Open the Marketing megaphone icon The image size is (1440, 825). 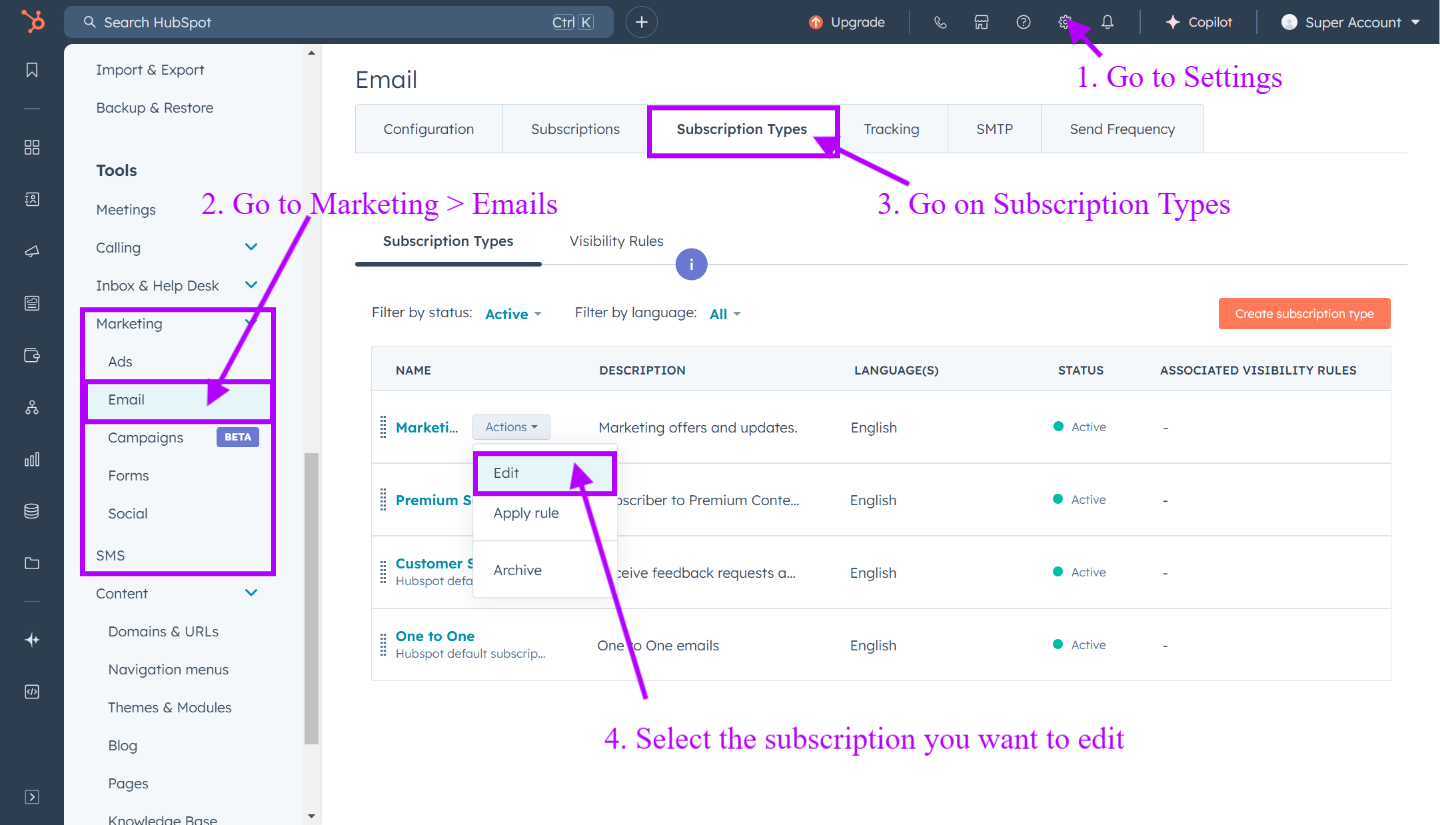(32, 251)
